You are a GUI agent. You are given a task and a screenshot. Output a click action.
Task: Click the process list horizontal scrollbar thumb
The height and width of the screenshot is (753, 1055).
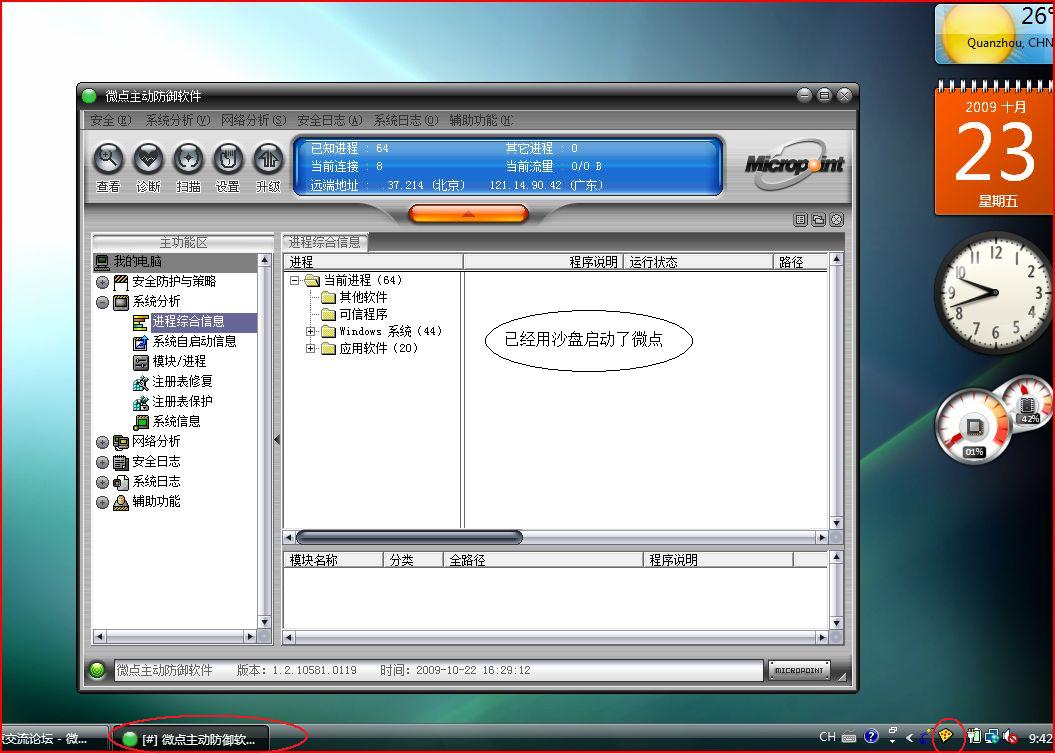(x=409, y=537)
